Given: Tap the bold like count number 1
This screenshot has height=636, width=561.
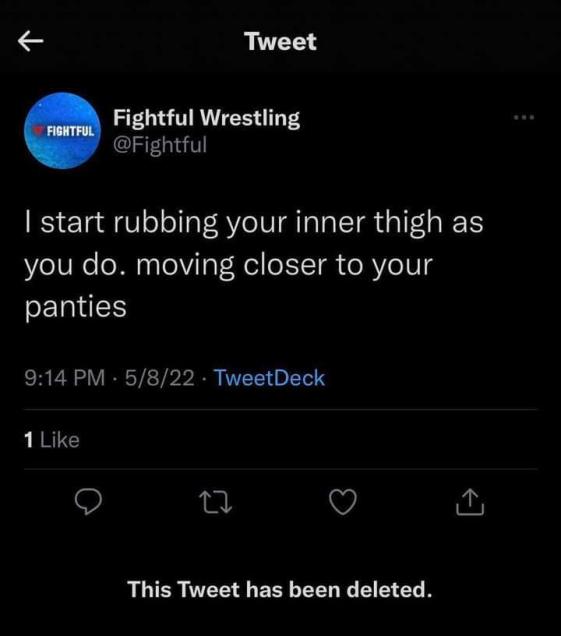Looking at the screenshot, I should (28, 440).
